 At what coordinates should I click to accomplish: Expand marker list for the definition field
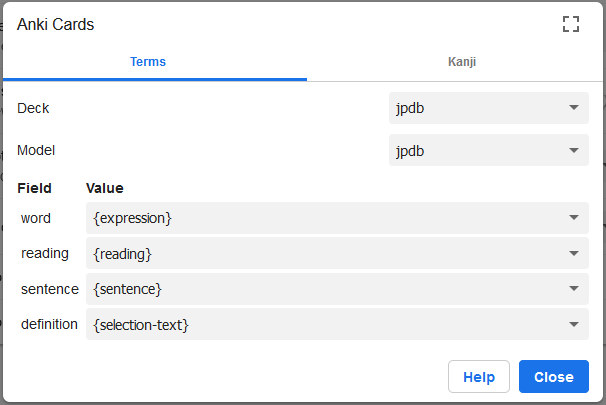(574, 324)
